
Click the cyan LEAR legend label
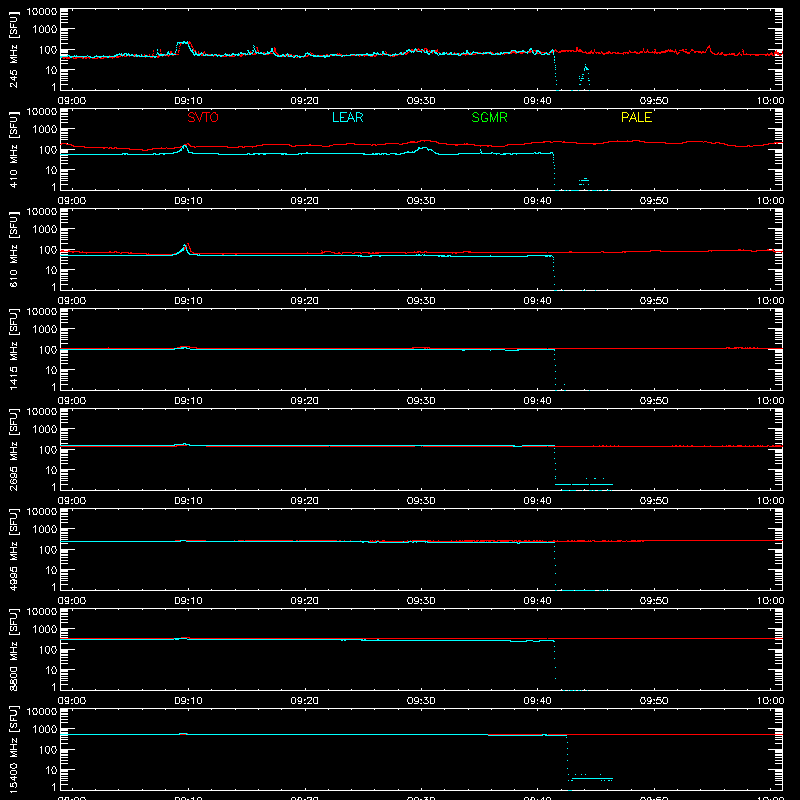point(347,117)
